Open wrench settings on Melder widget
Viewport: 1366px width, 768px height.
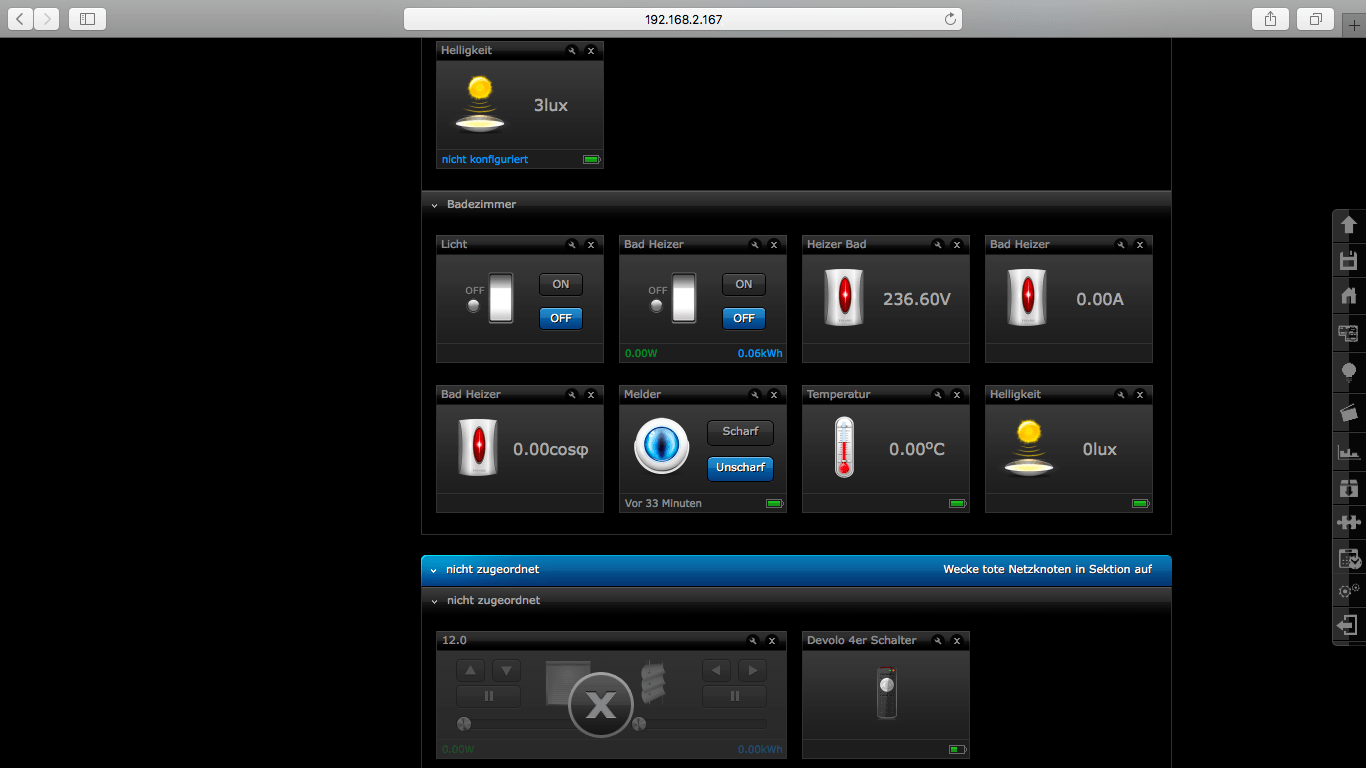754,395
